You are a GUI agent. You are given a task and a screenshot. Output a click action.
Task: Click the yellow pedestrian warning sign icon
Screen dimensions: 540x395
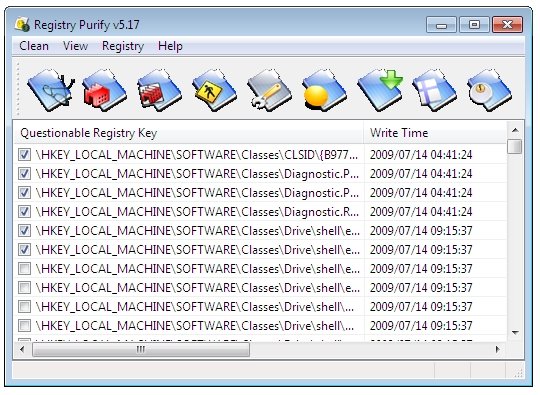point(215,90)
